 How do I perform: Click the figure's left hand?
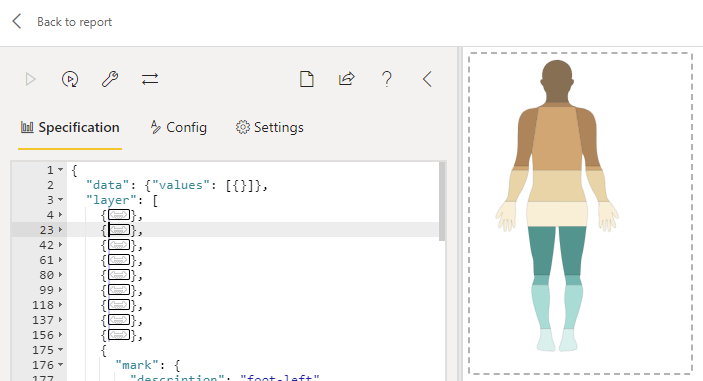tap(507, 216)
